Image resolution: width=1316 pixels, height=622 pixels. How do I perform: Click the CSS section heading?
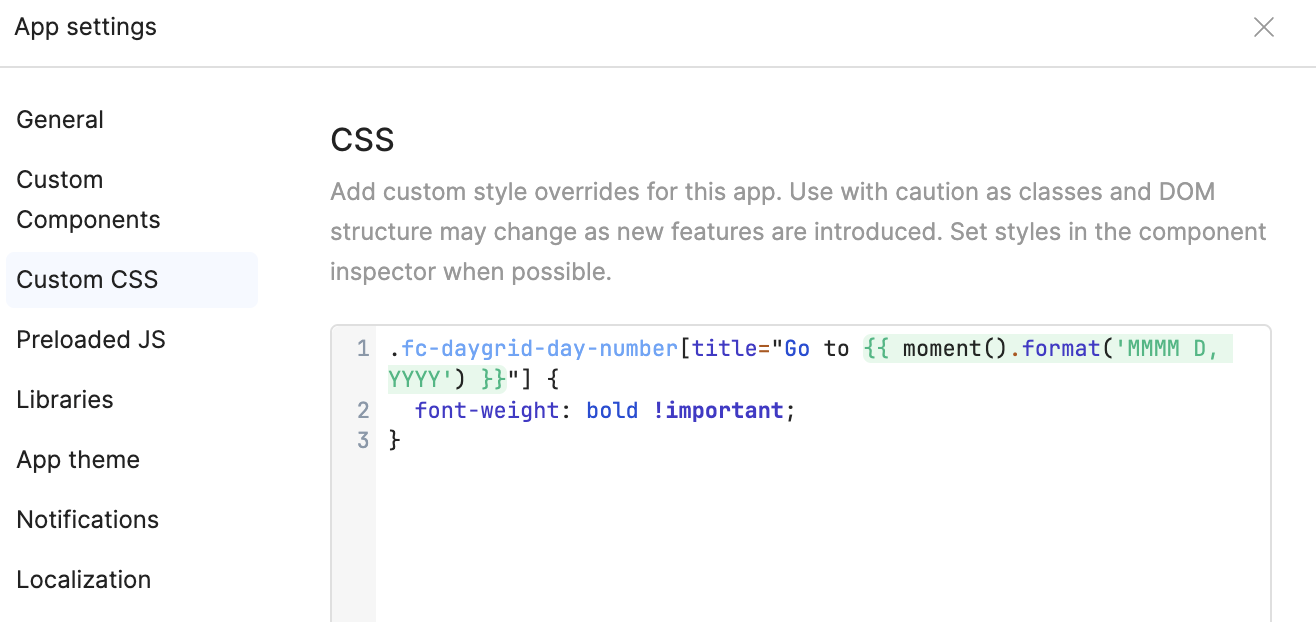(x=362, y=140)
